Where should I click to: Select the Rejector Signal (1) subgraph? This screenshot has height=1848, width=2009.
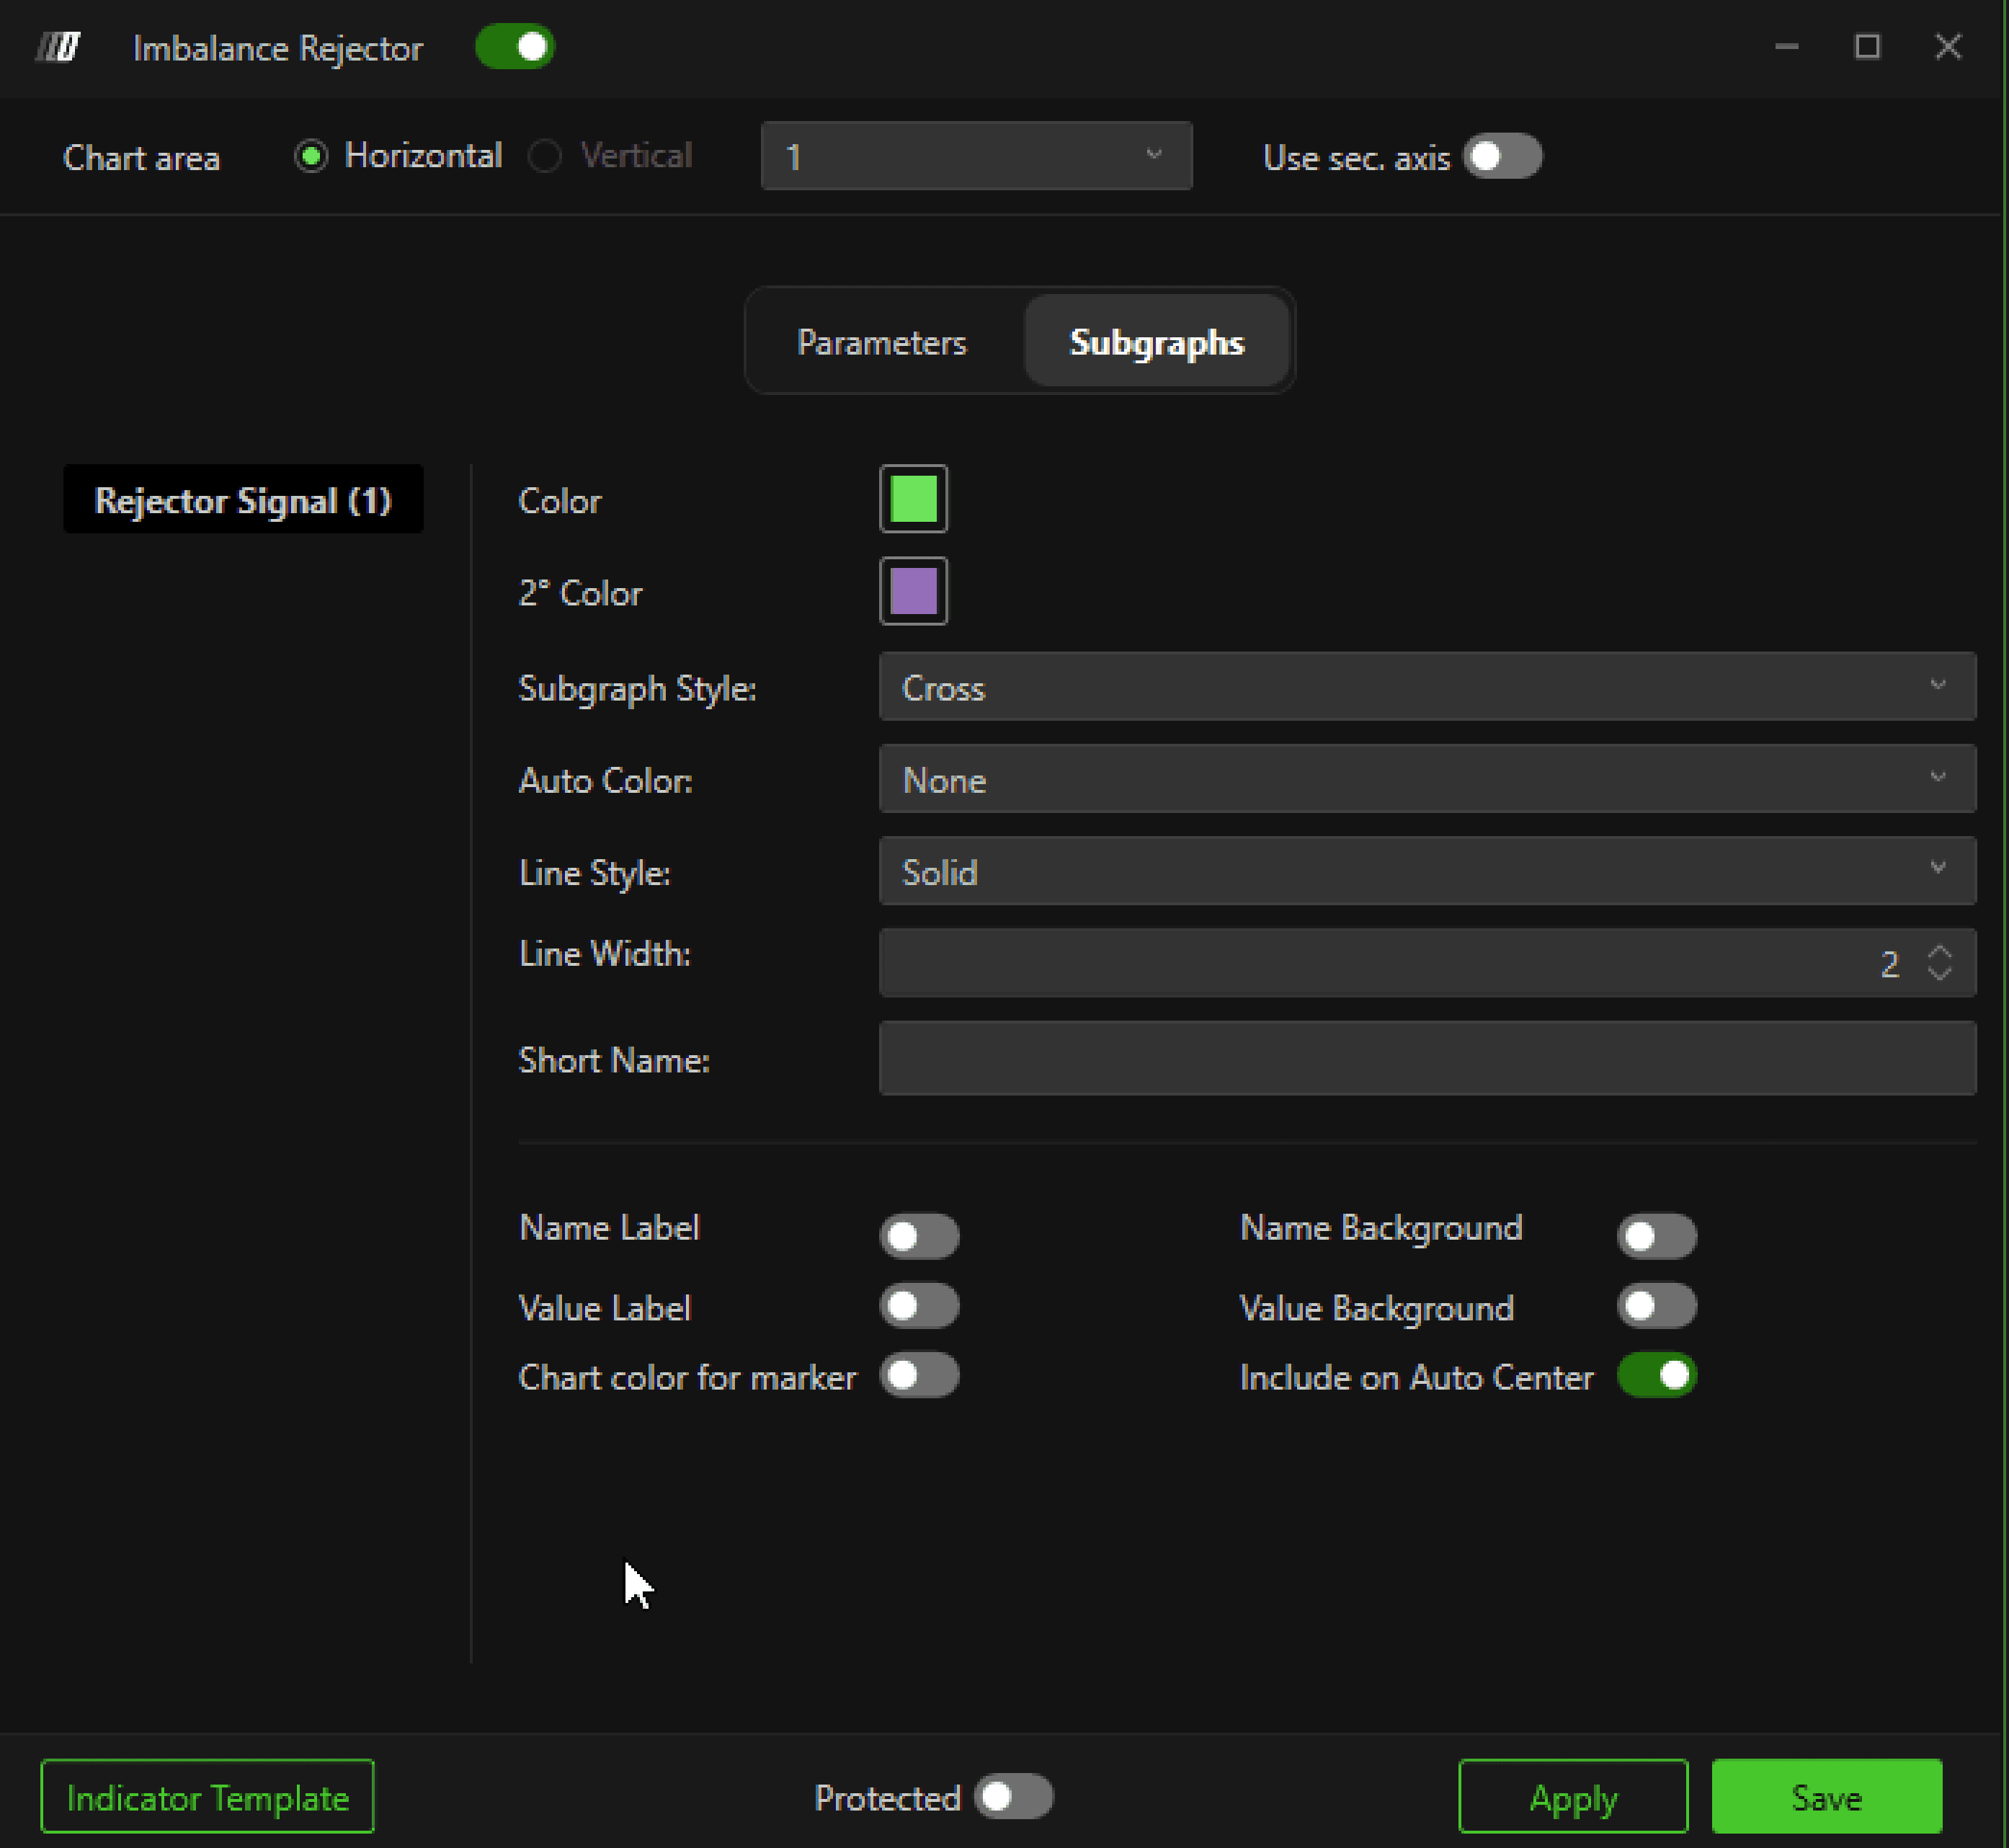(243, 500)
